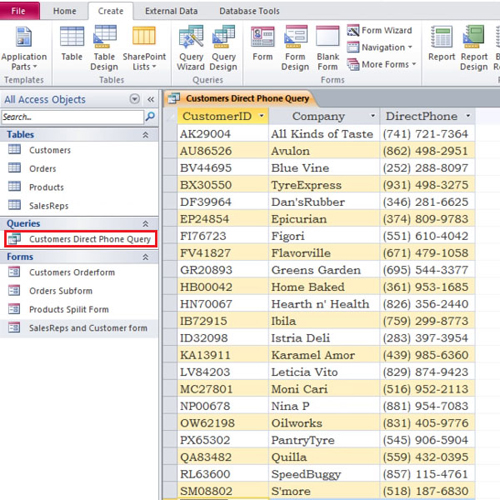Create a new Report

pyautogui.click(x=441, y=44)
